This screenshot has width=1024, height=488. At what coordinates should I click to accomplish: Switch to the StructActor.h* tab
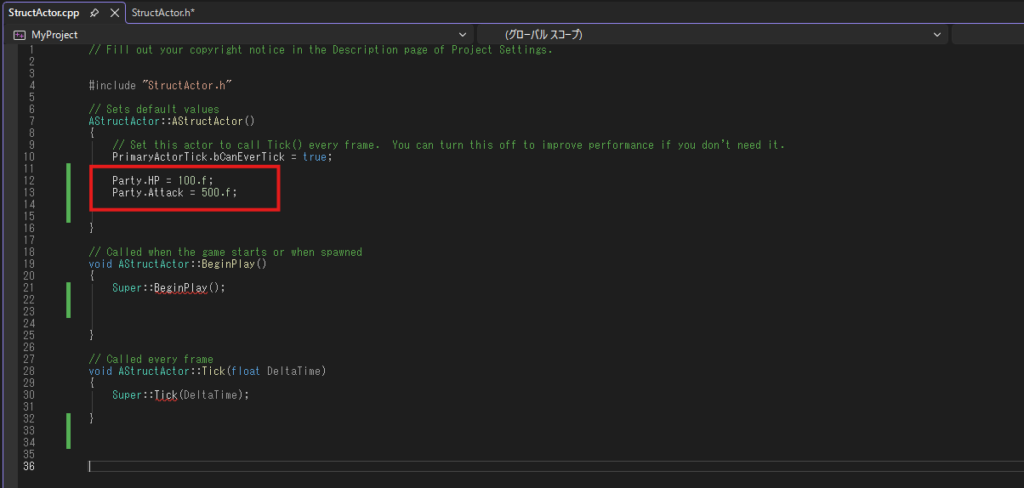coord(165,12)
